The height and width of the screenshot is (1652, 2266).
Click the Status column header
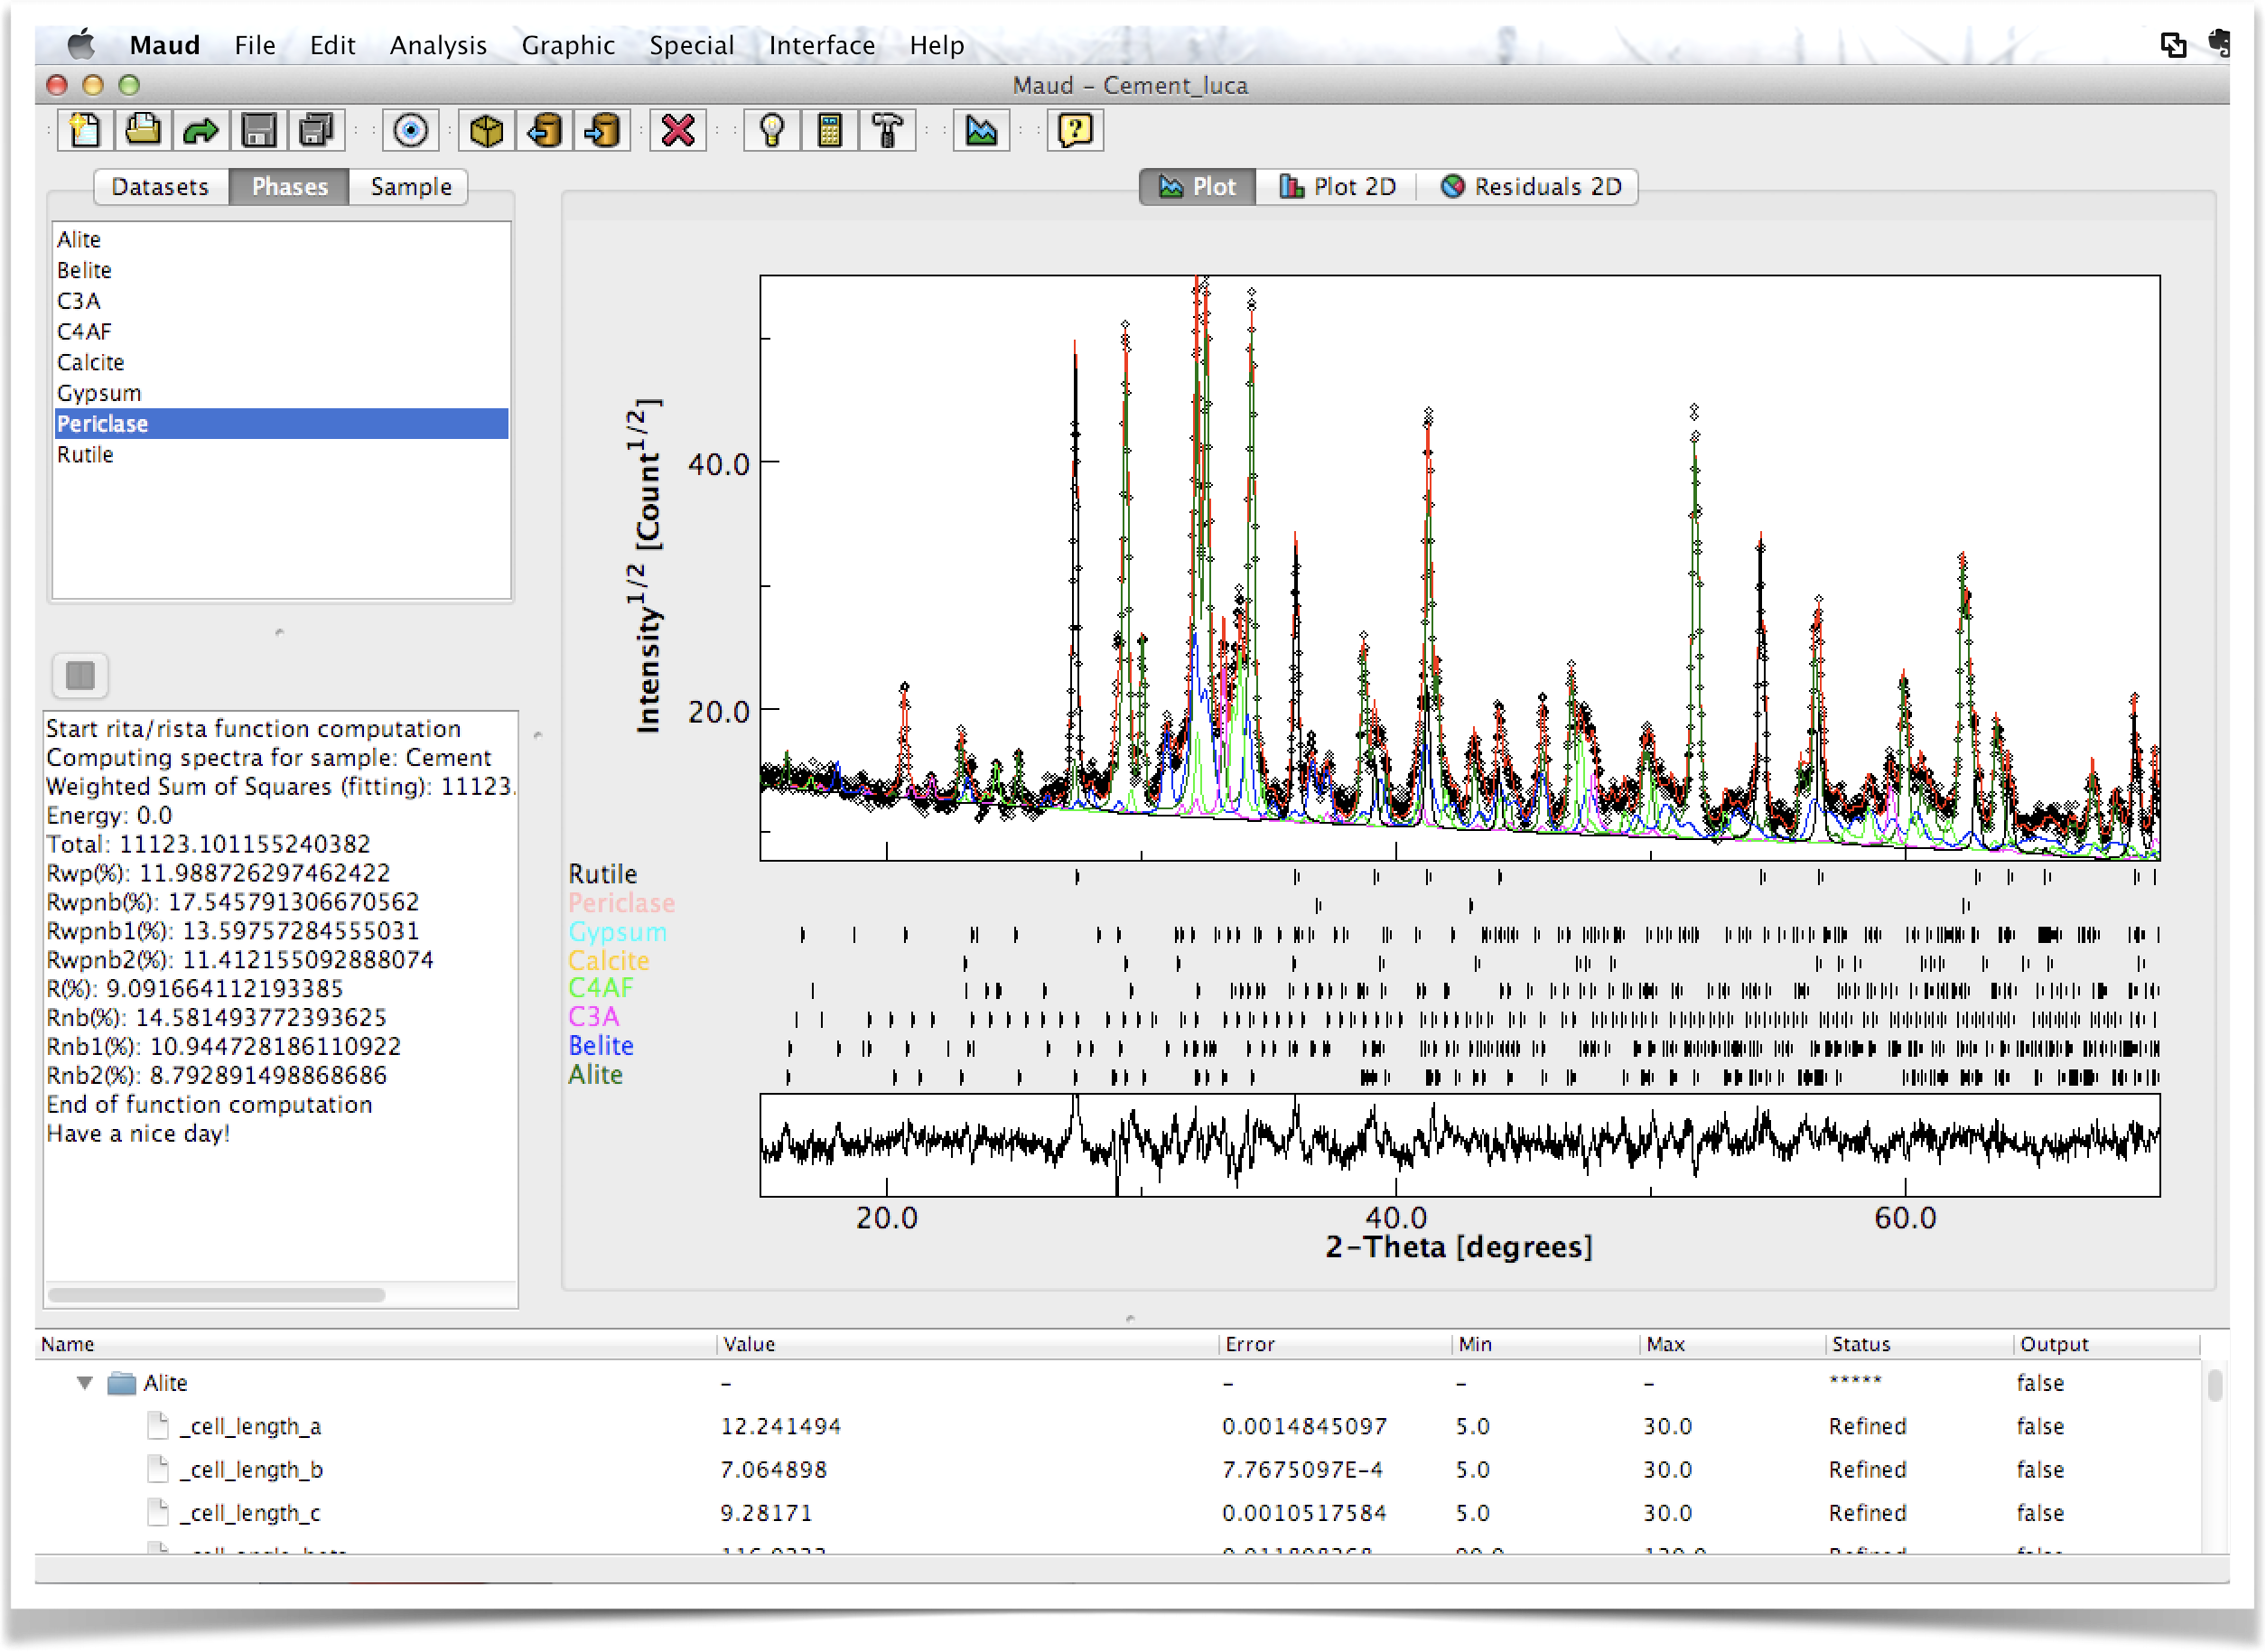pyautogui.click(x=1919, y=1345)
